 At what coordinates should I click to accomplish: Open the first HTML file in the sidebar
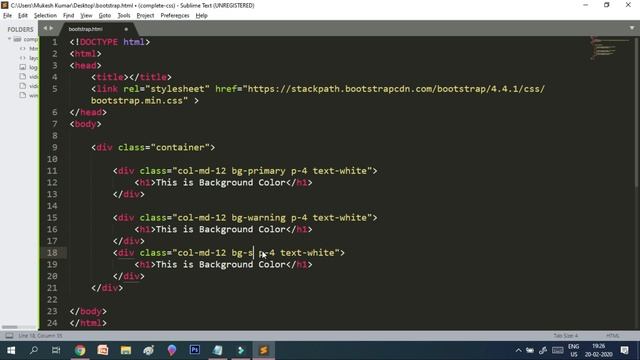coord(29,49)
